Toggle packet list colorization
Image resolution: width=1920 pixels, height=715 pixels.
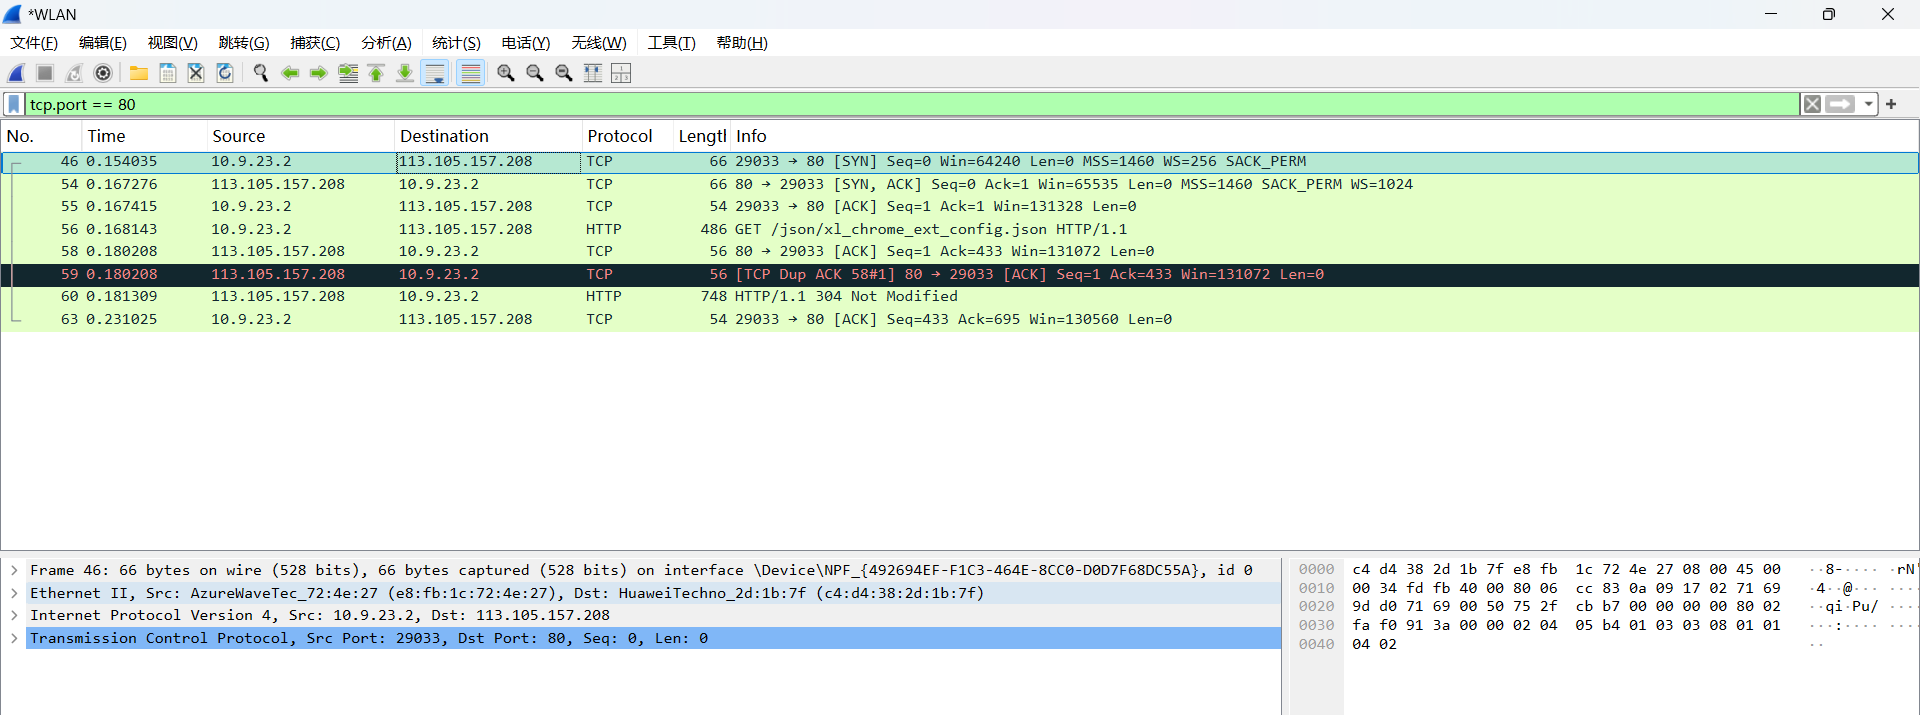[471, 73]
